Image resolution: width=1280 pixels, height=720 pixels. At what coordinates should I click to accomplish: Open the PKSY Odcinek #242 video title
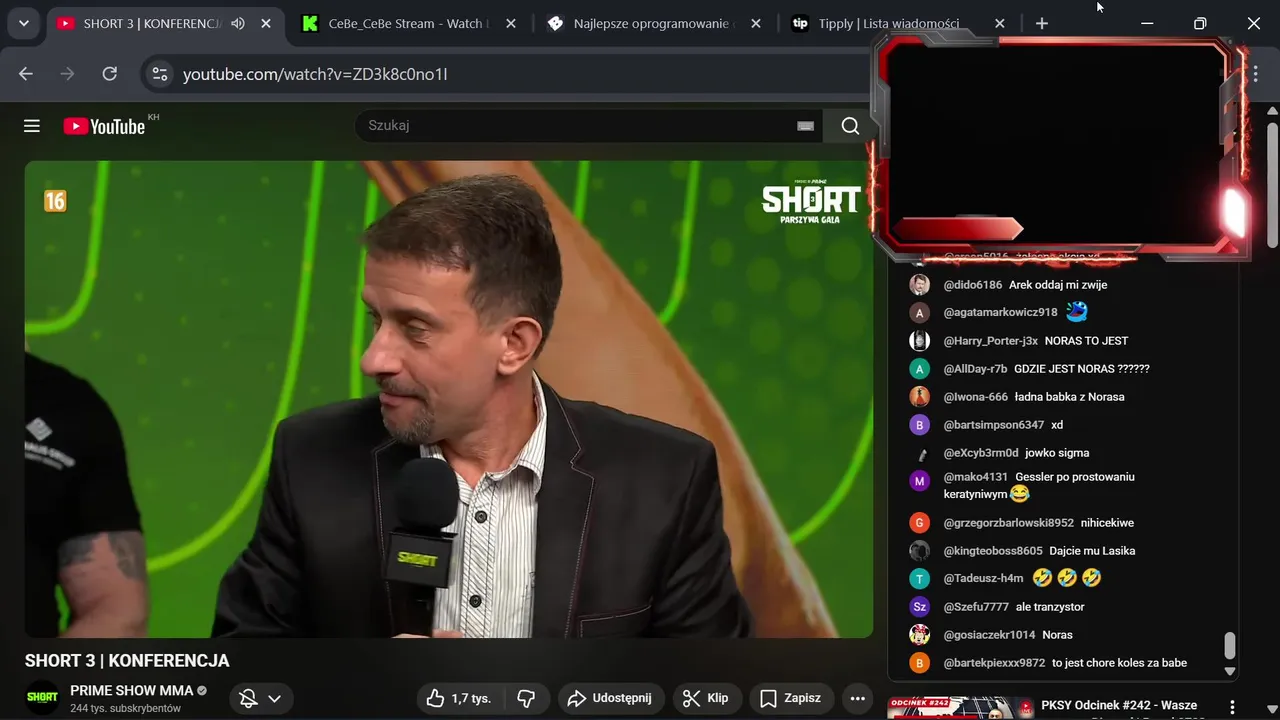(1118, 706)
